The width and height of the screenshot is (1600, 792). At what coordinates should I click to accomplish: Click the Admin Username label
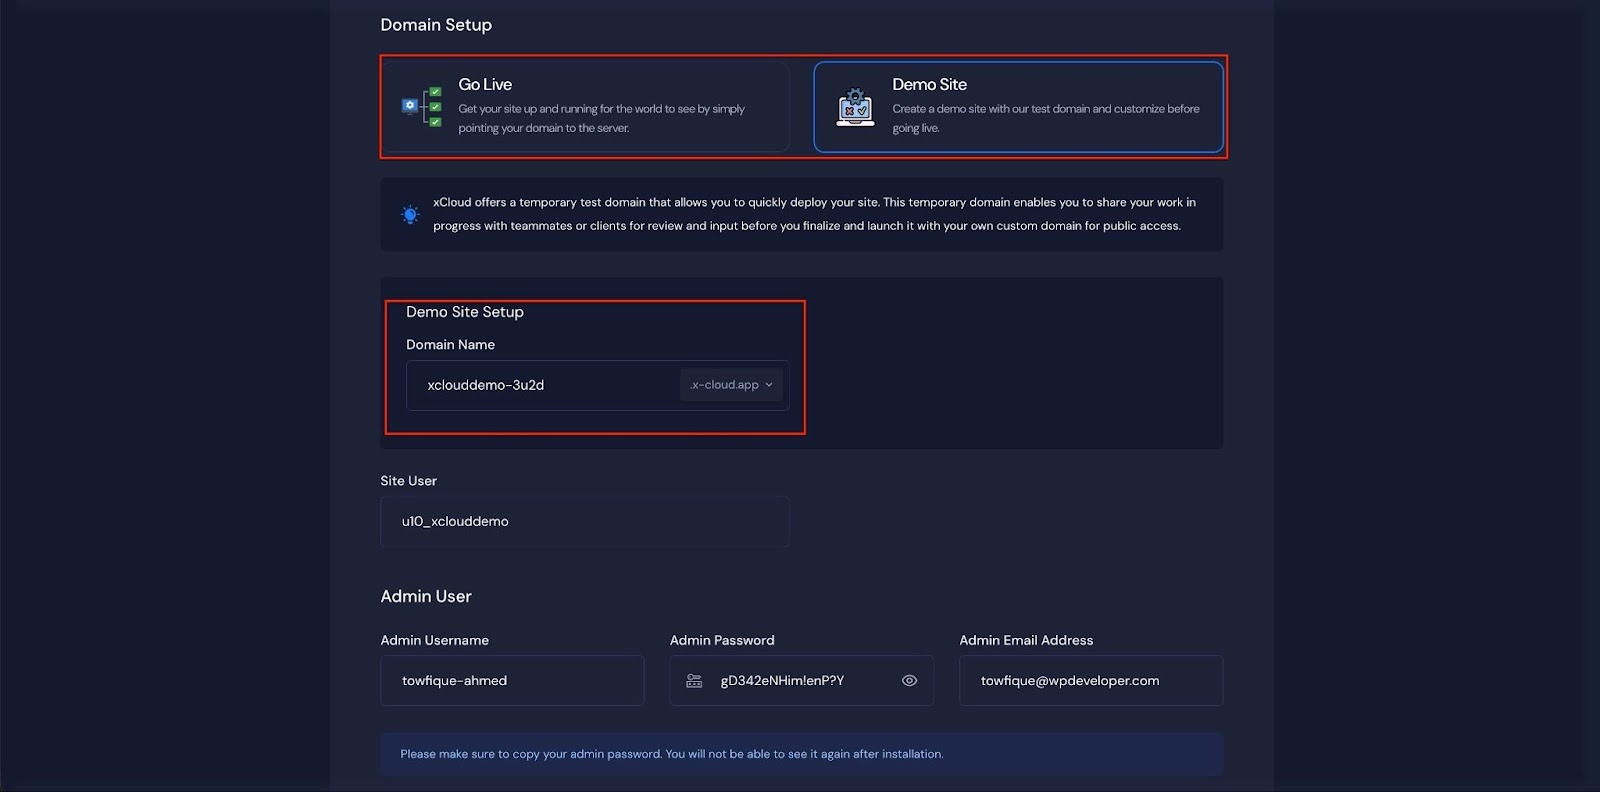434,640
